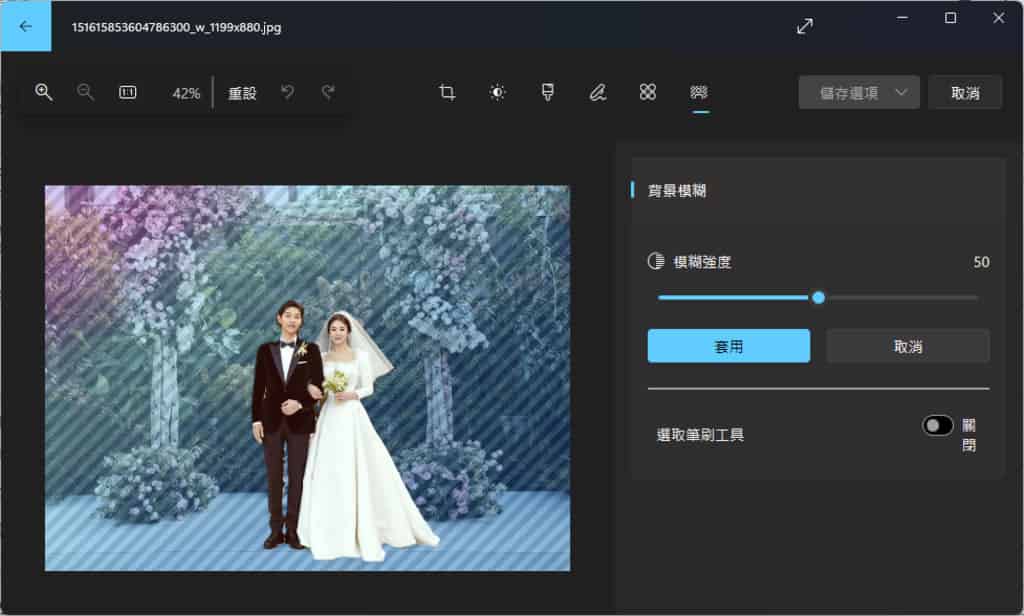1024x616 pixels.
Task: Cancel blur with panel 取消 button
Action: [907, 346]
